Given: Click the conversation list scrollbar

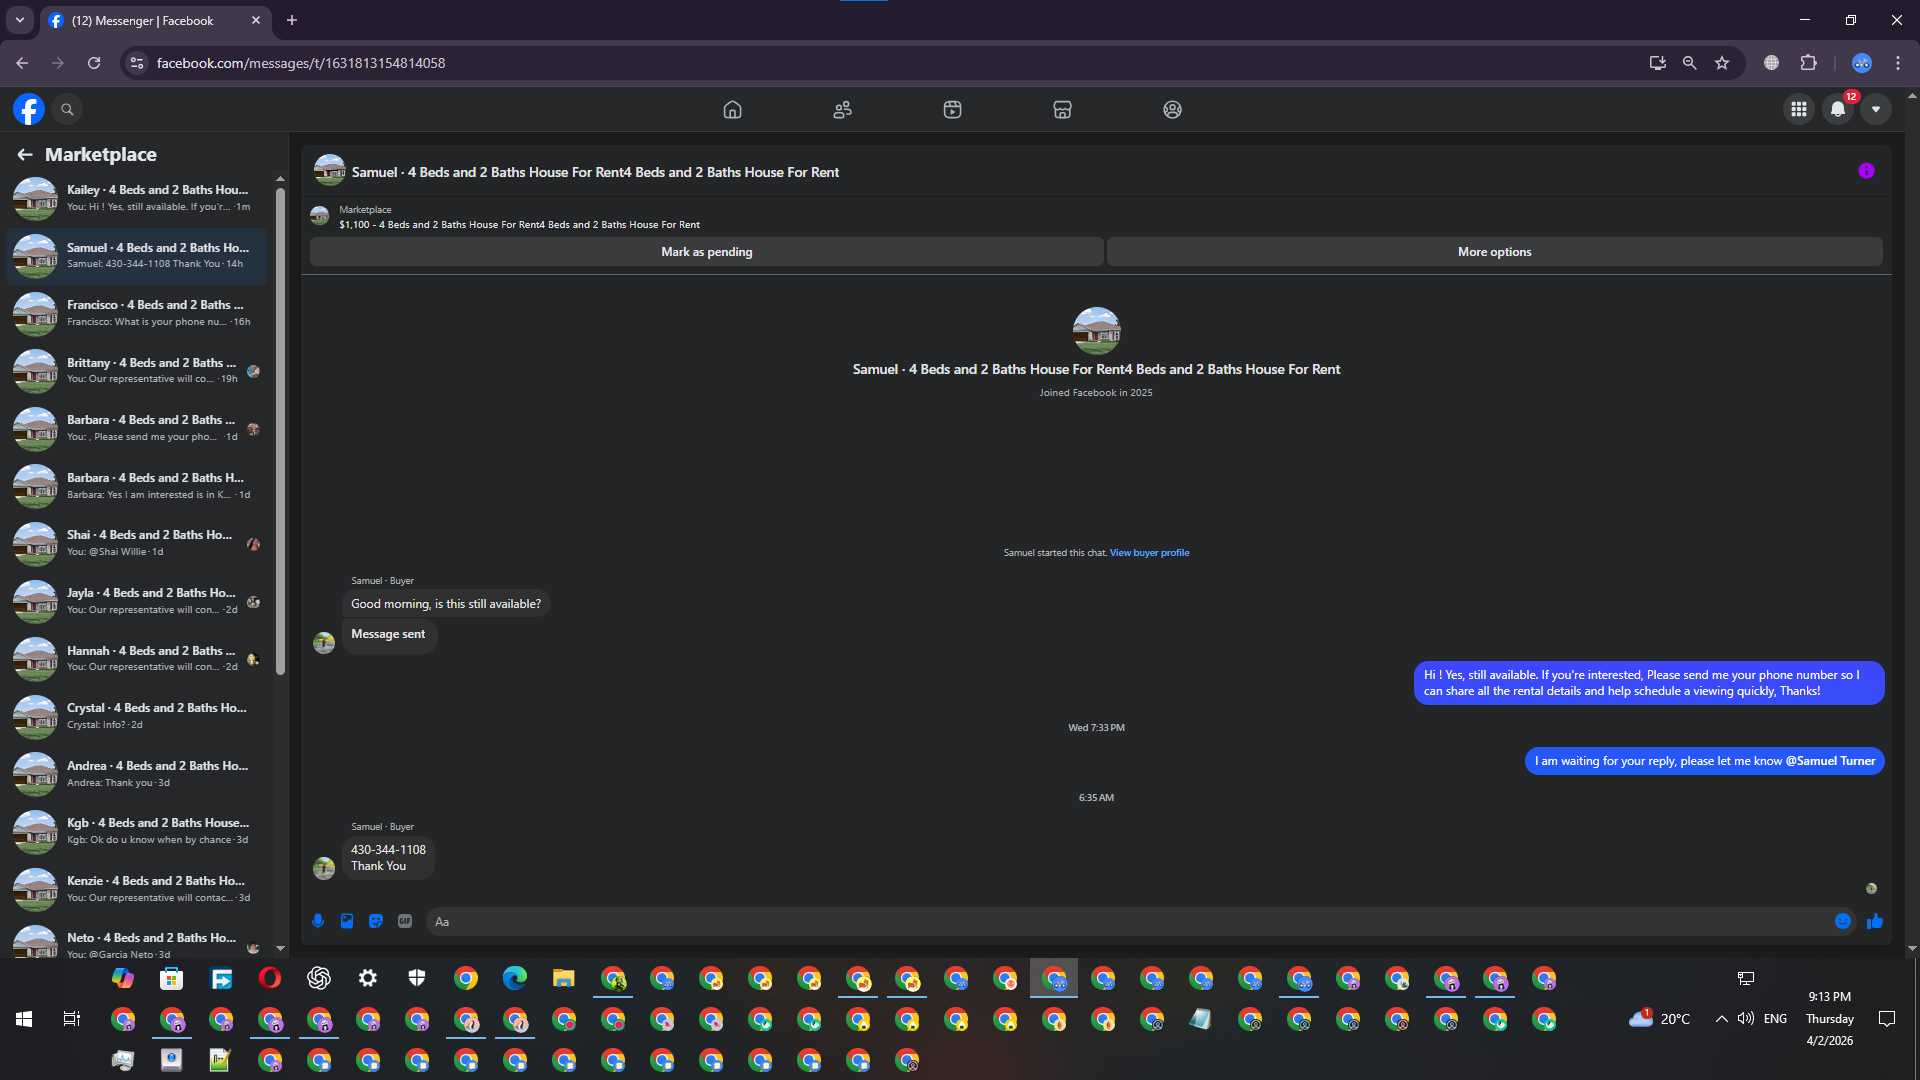Looking at the screenshot, I should 280,430.
